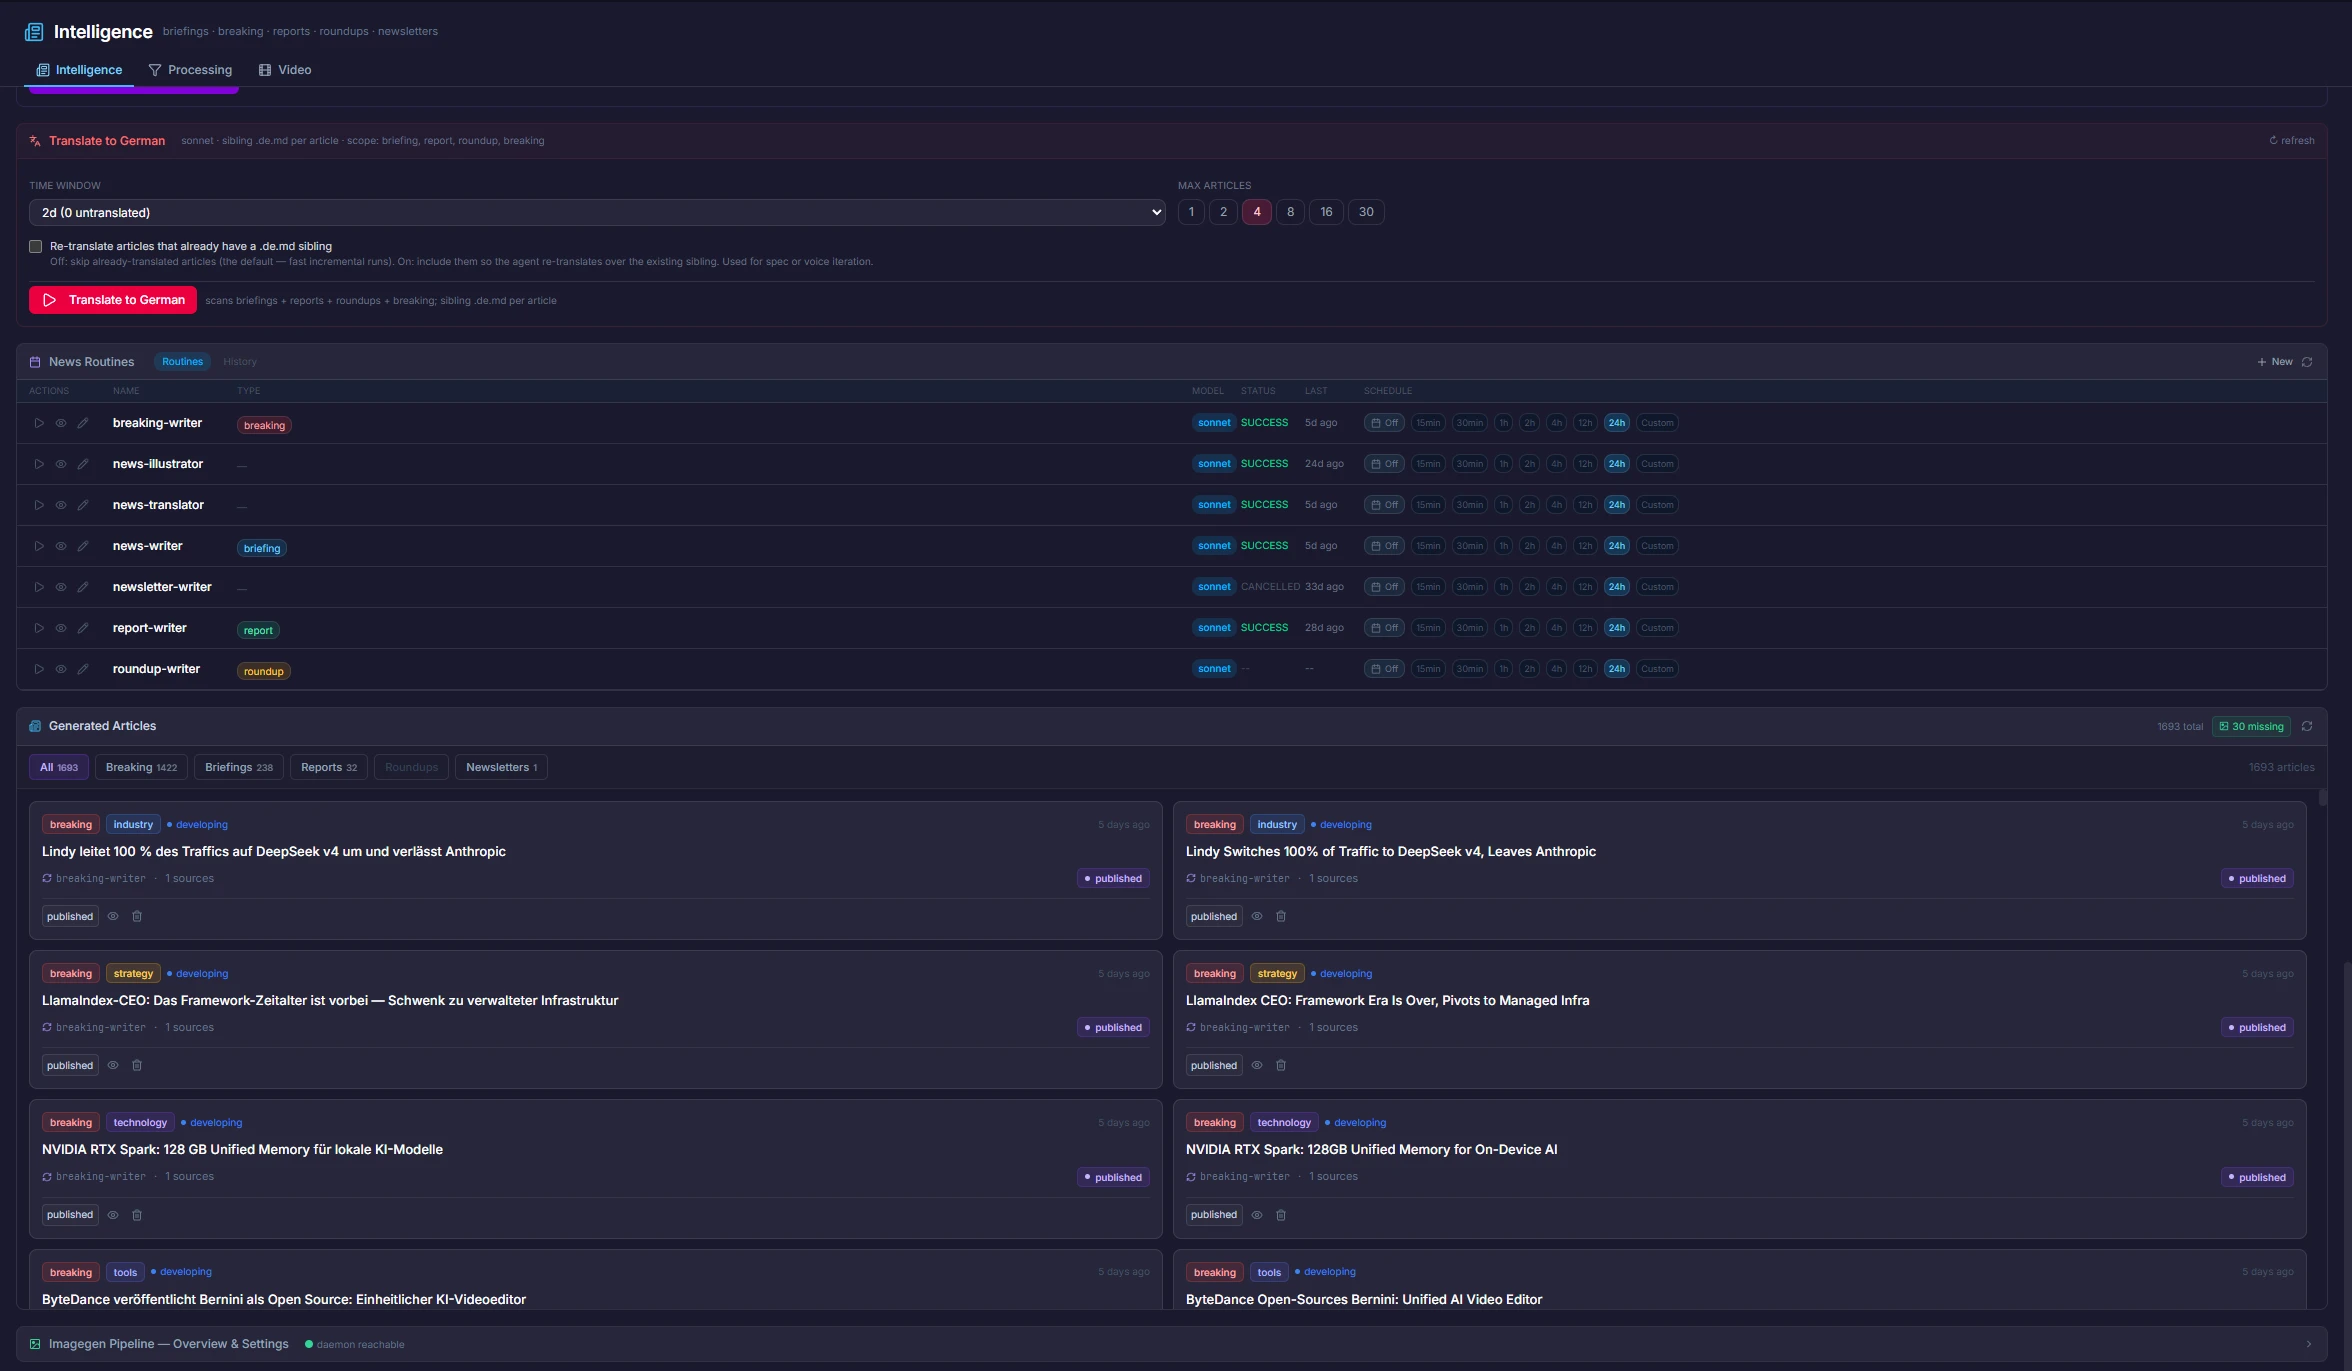
Task: Expand Imagegen Pipeline Overview & Settings
Action: [1171, 1344]
